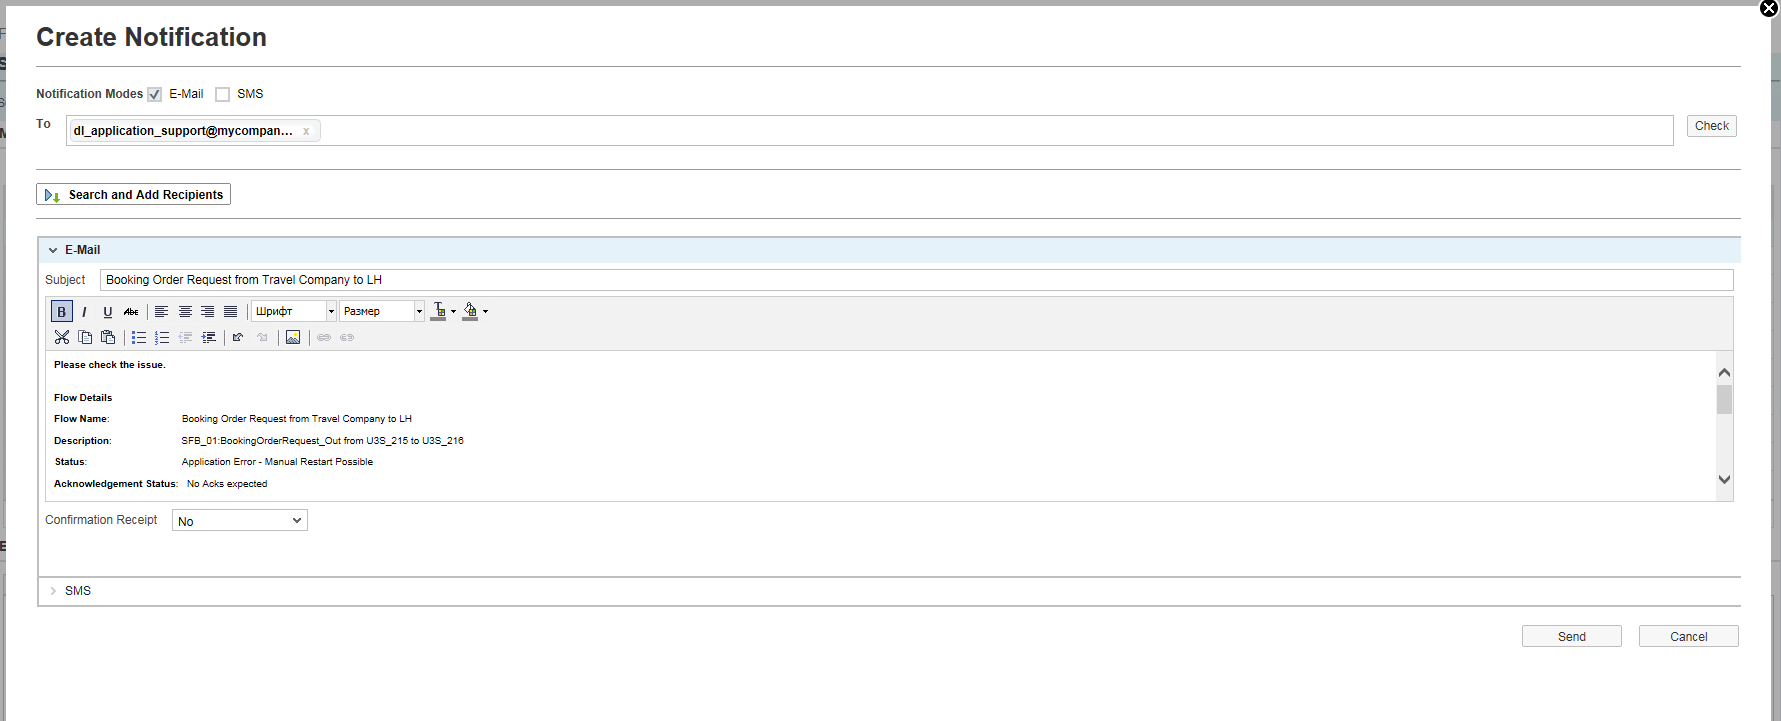Center-align the email body text
This screenshot has height=721, width=1781.
coord(185,312)
